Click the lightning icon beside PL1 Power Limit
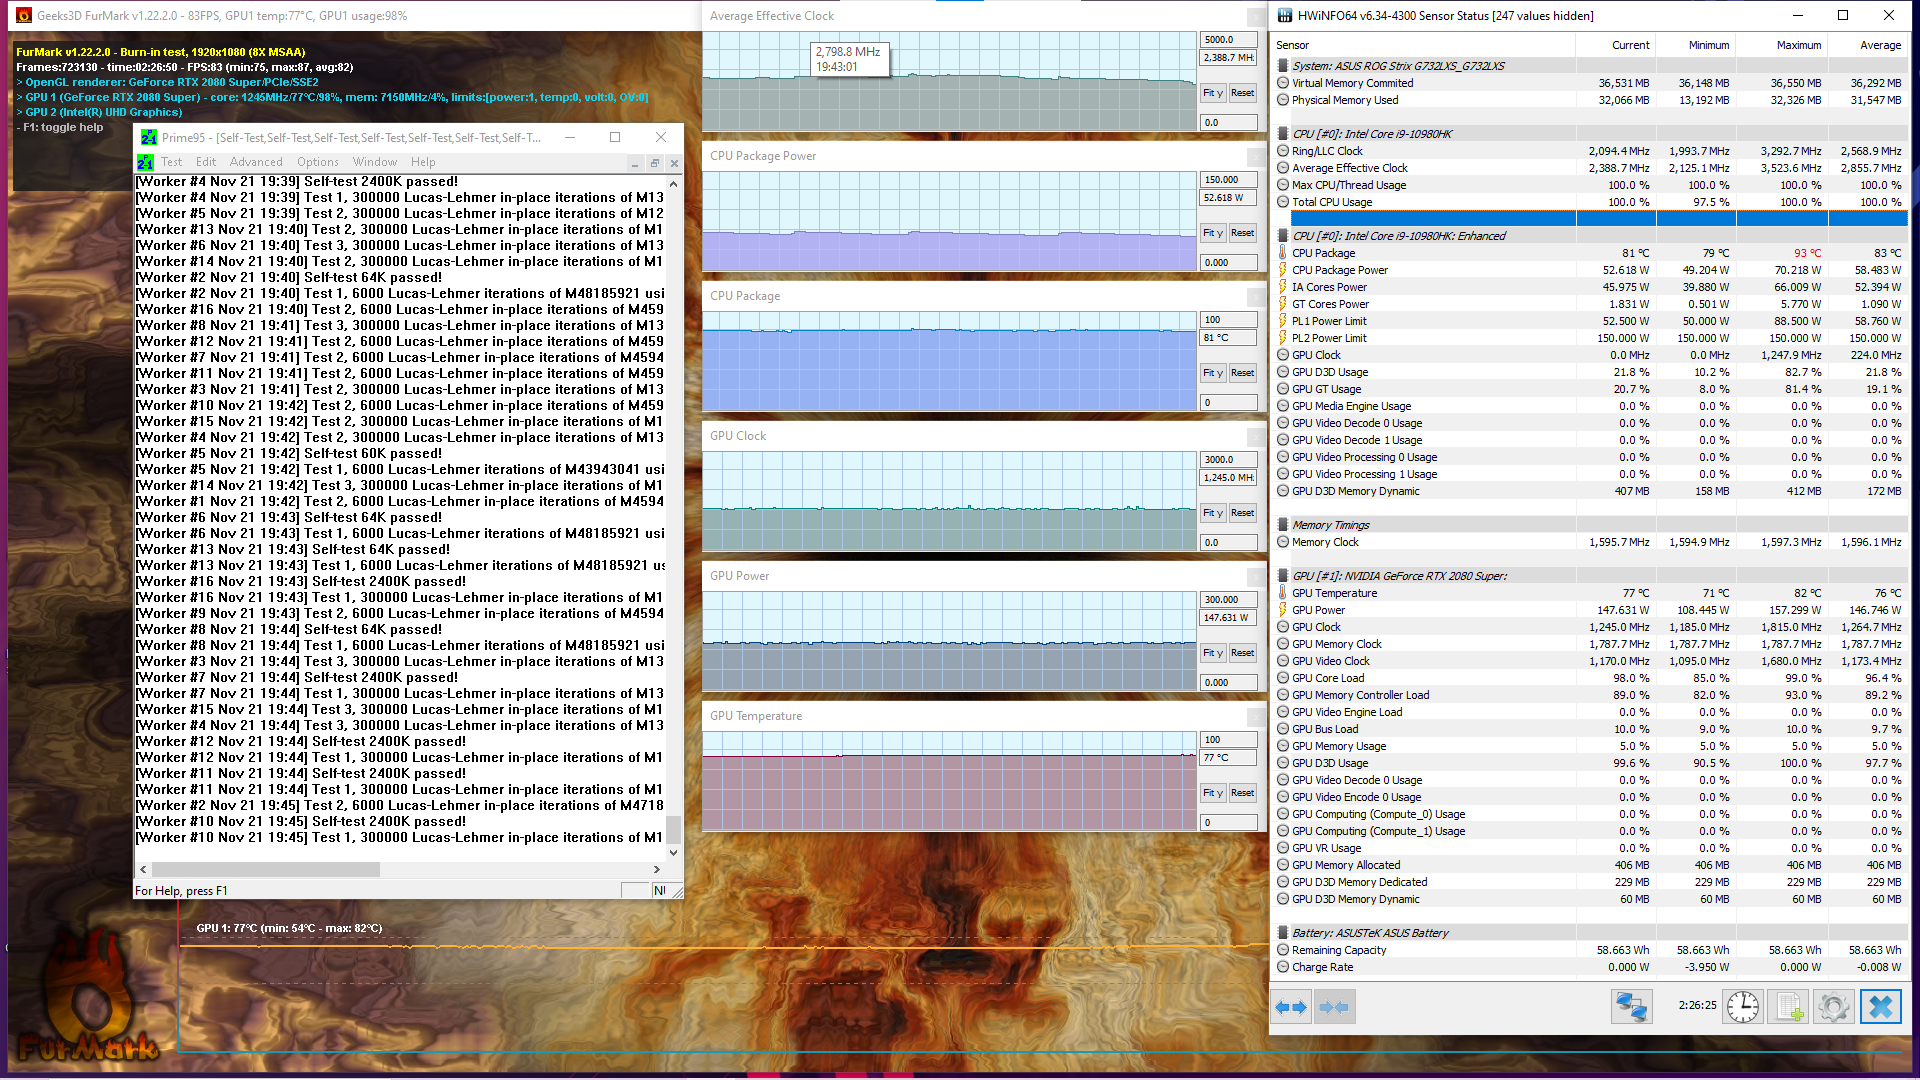 [x=1283, y=321]
